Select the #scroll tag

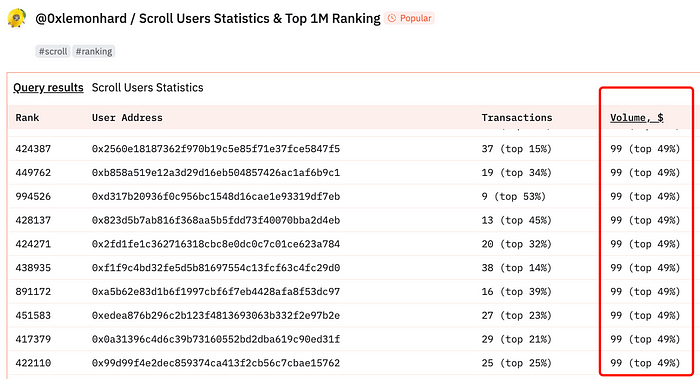[53, 51]
